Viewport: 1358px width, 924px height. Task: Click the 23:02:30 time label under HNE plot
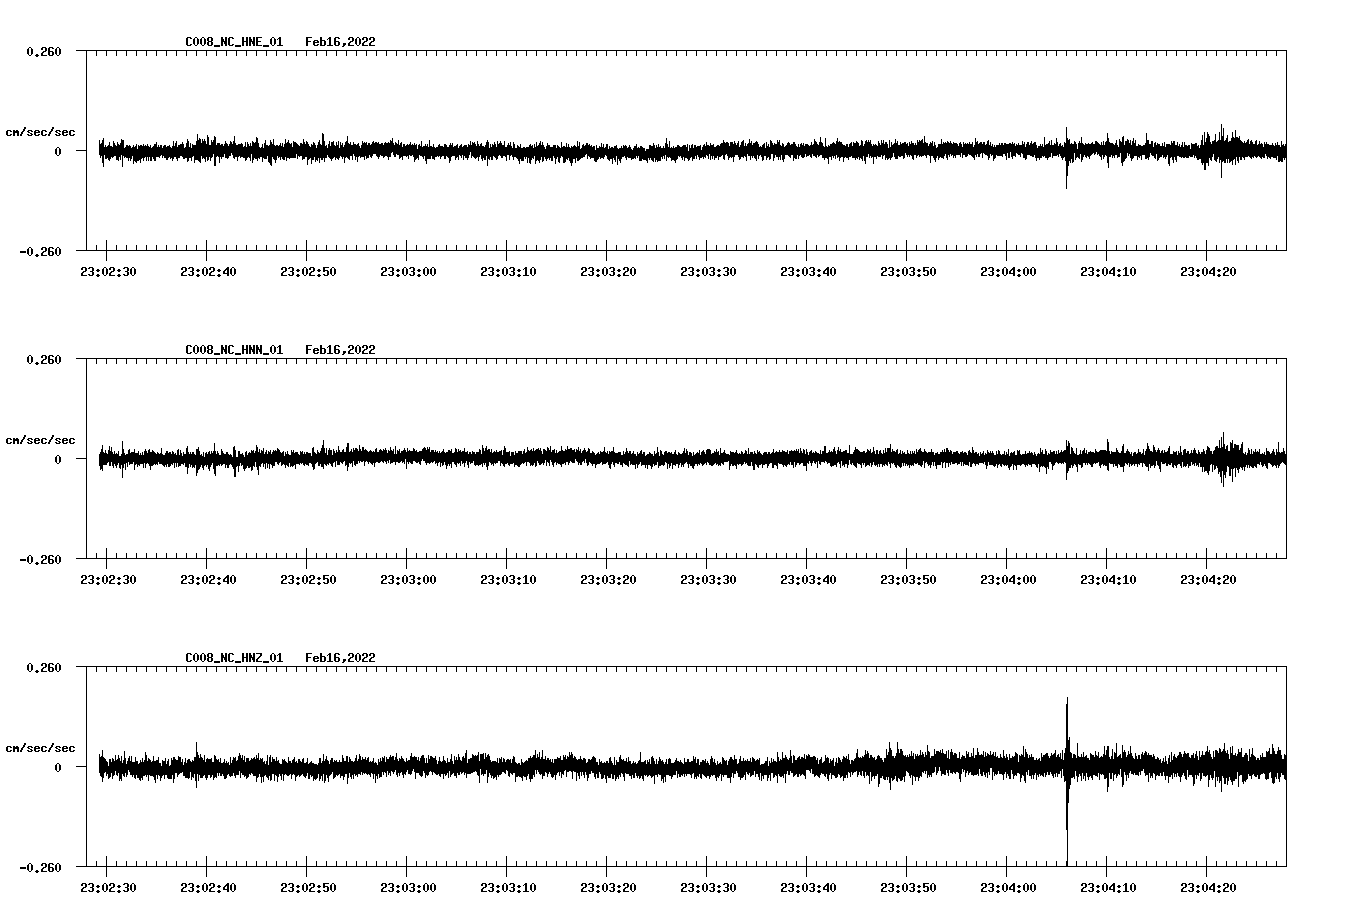(108, 272)
